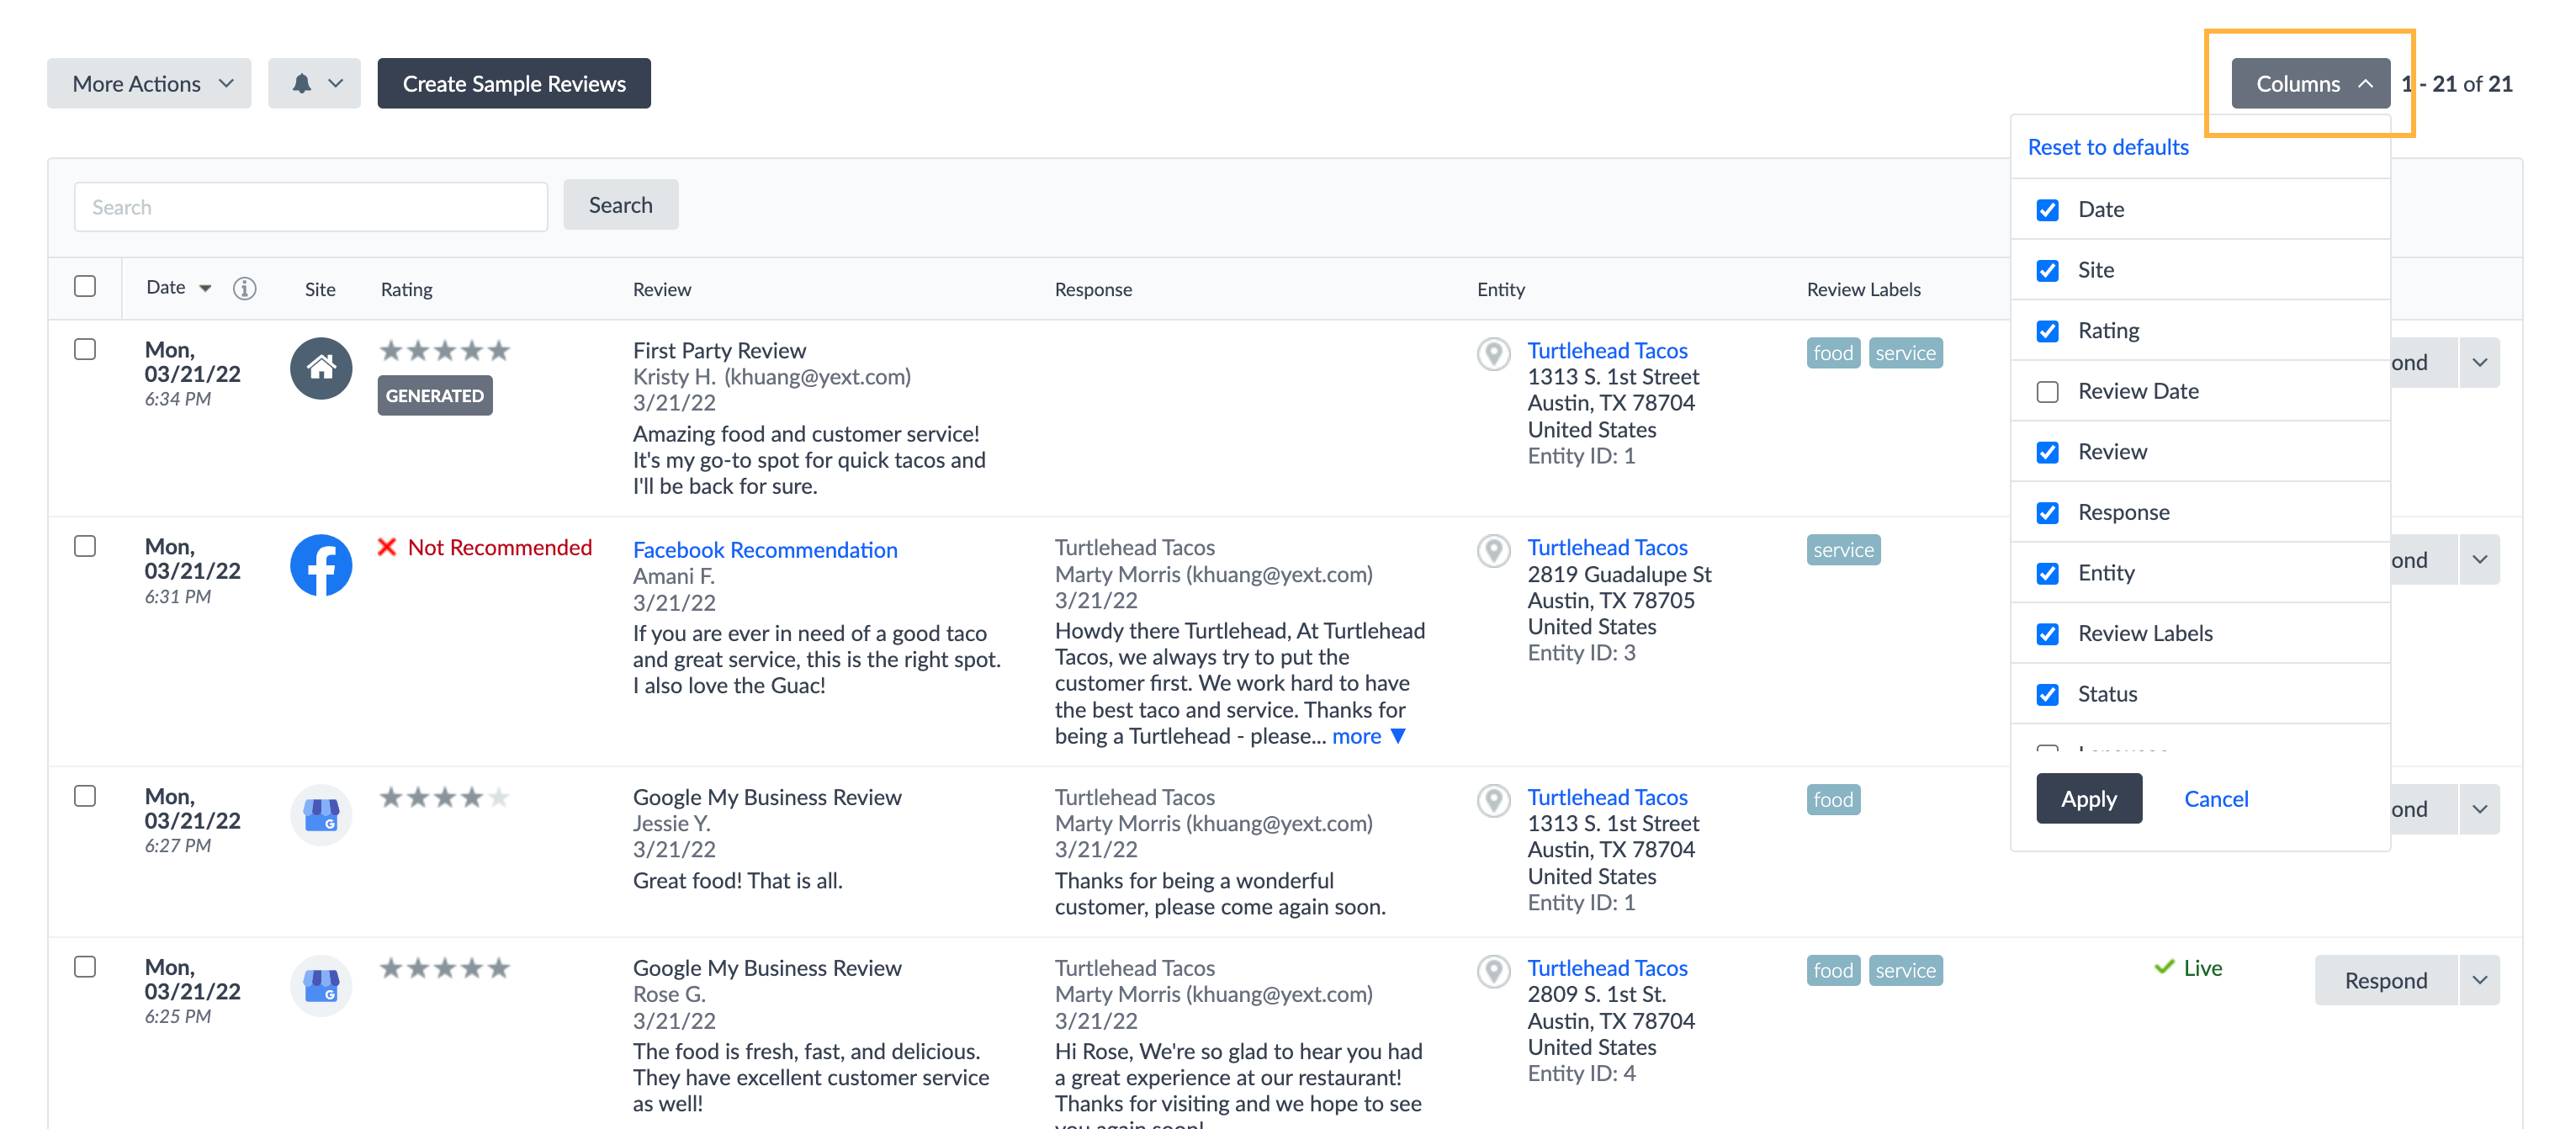Select the Jessie Y. review row checkbox
The width and height of the screenshot is (2576, 1129).
click(x=85, y=796)
